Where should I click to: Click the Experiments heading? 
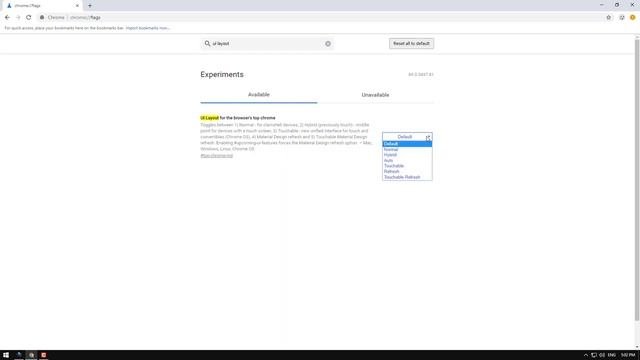[222, 75]
